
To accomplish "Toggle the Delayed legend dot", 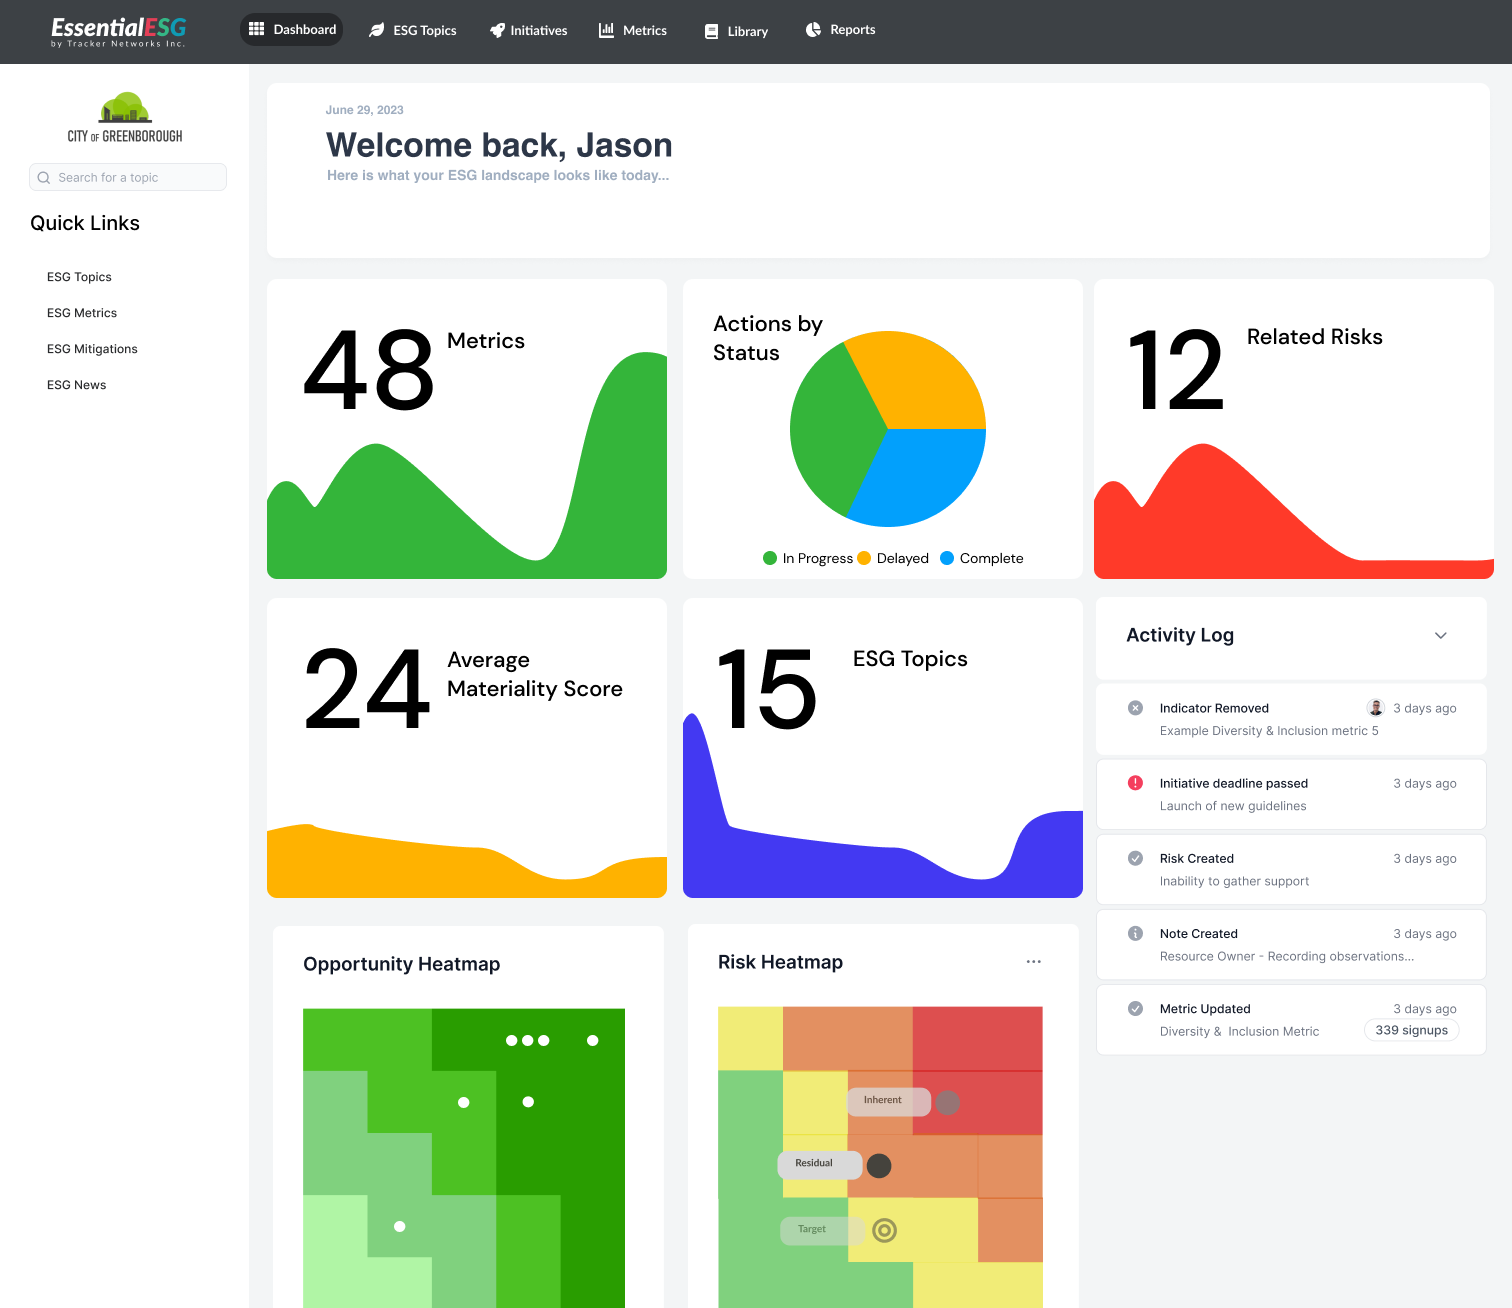I will [862, 558].
